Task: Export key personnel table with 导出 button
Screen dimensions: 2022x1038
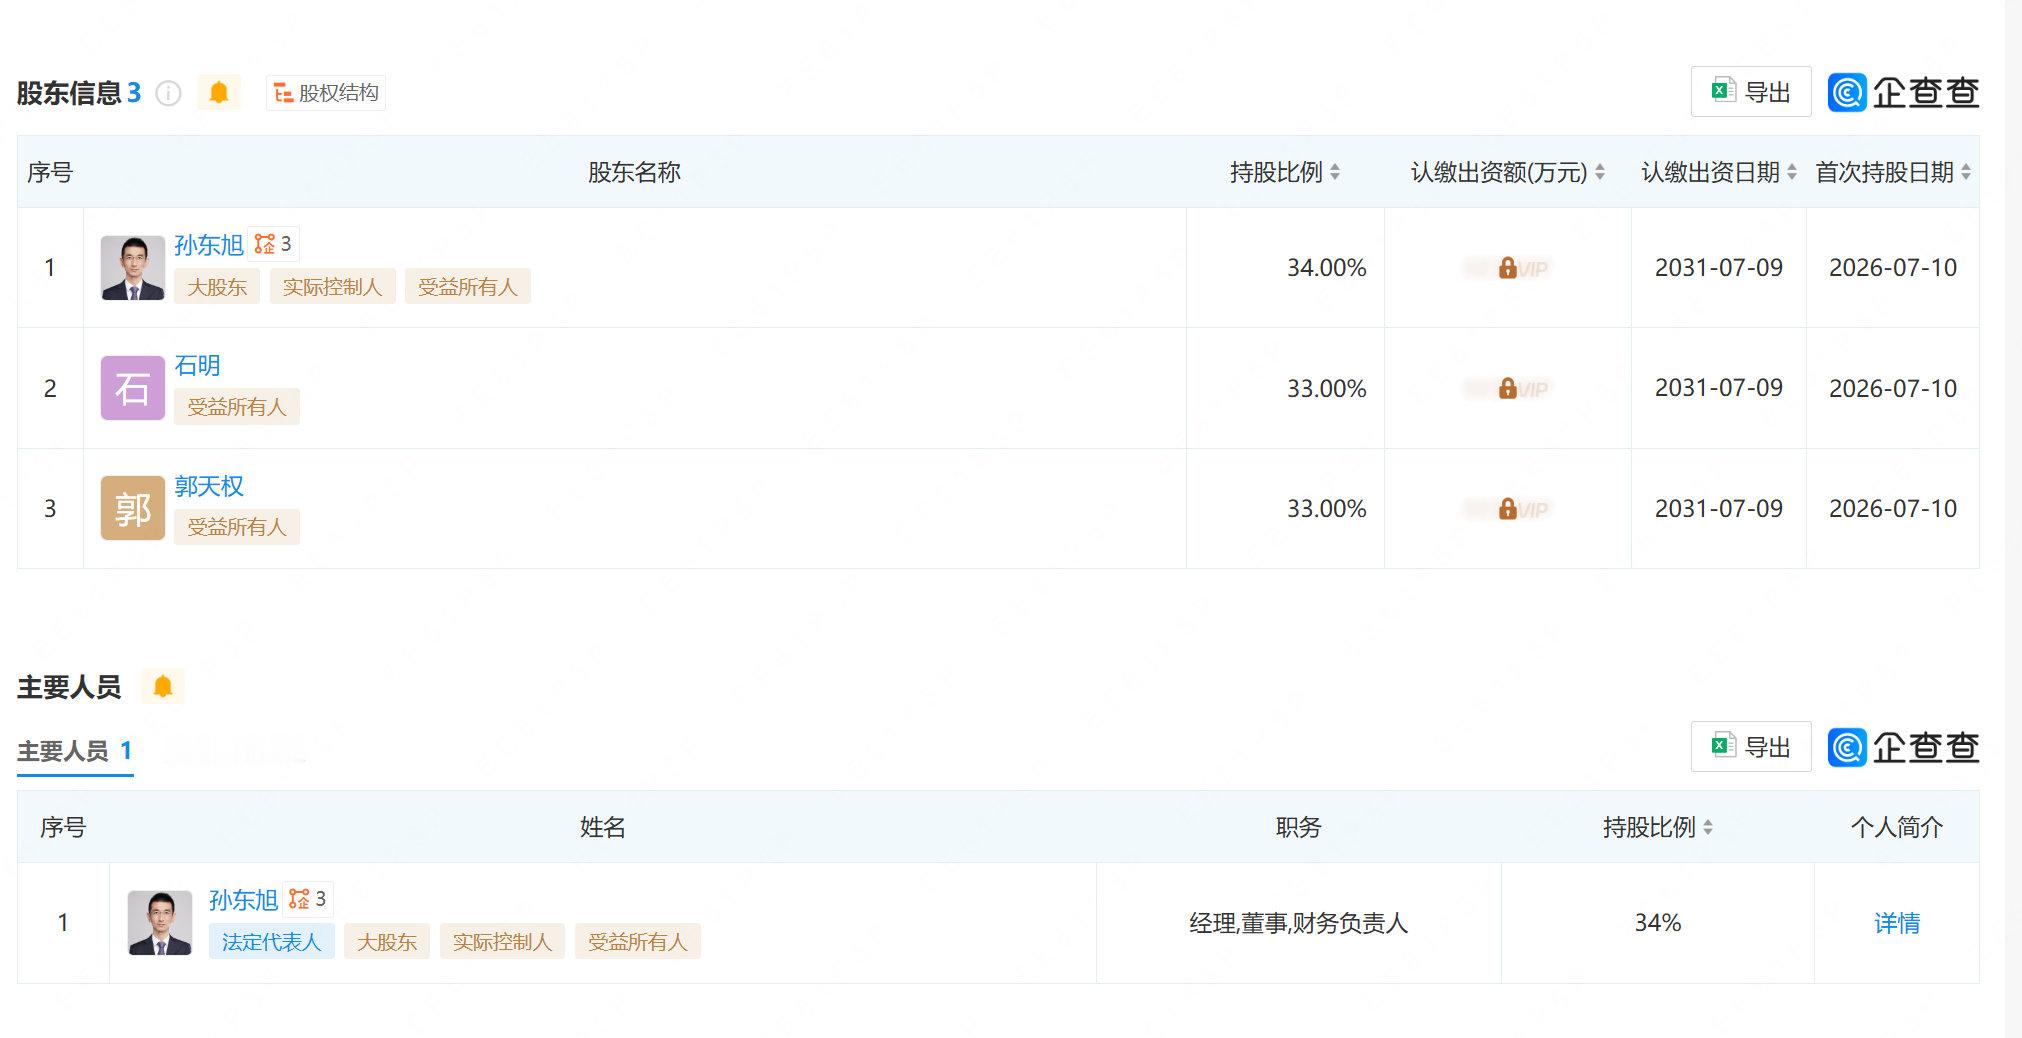Action: tap(1751, 747)
